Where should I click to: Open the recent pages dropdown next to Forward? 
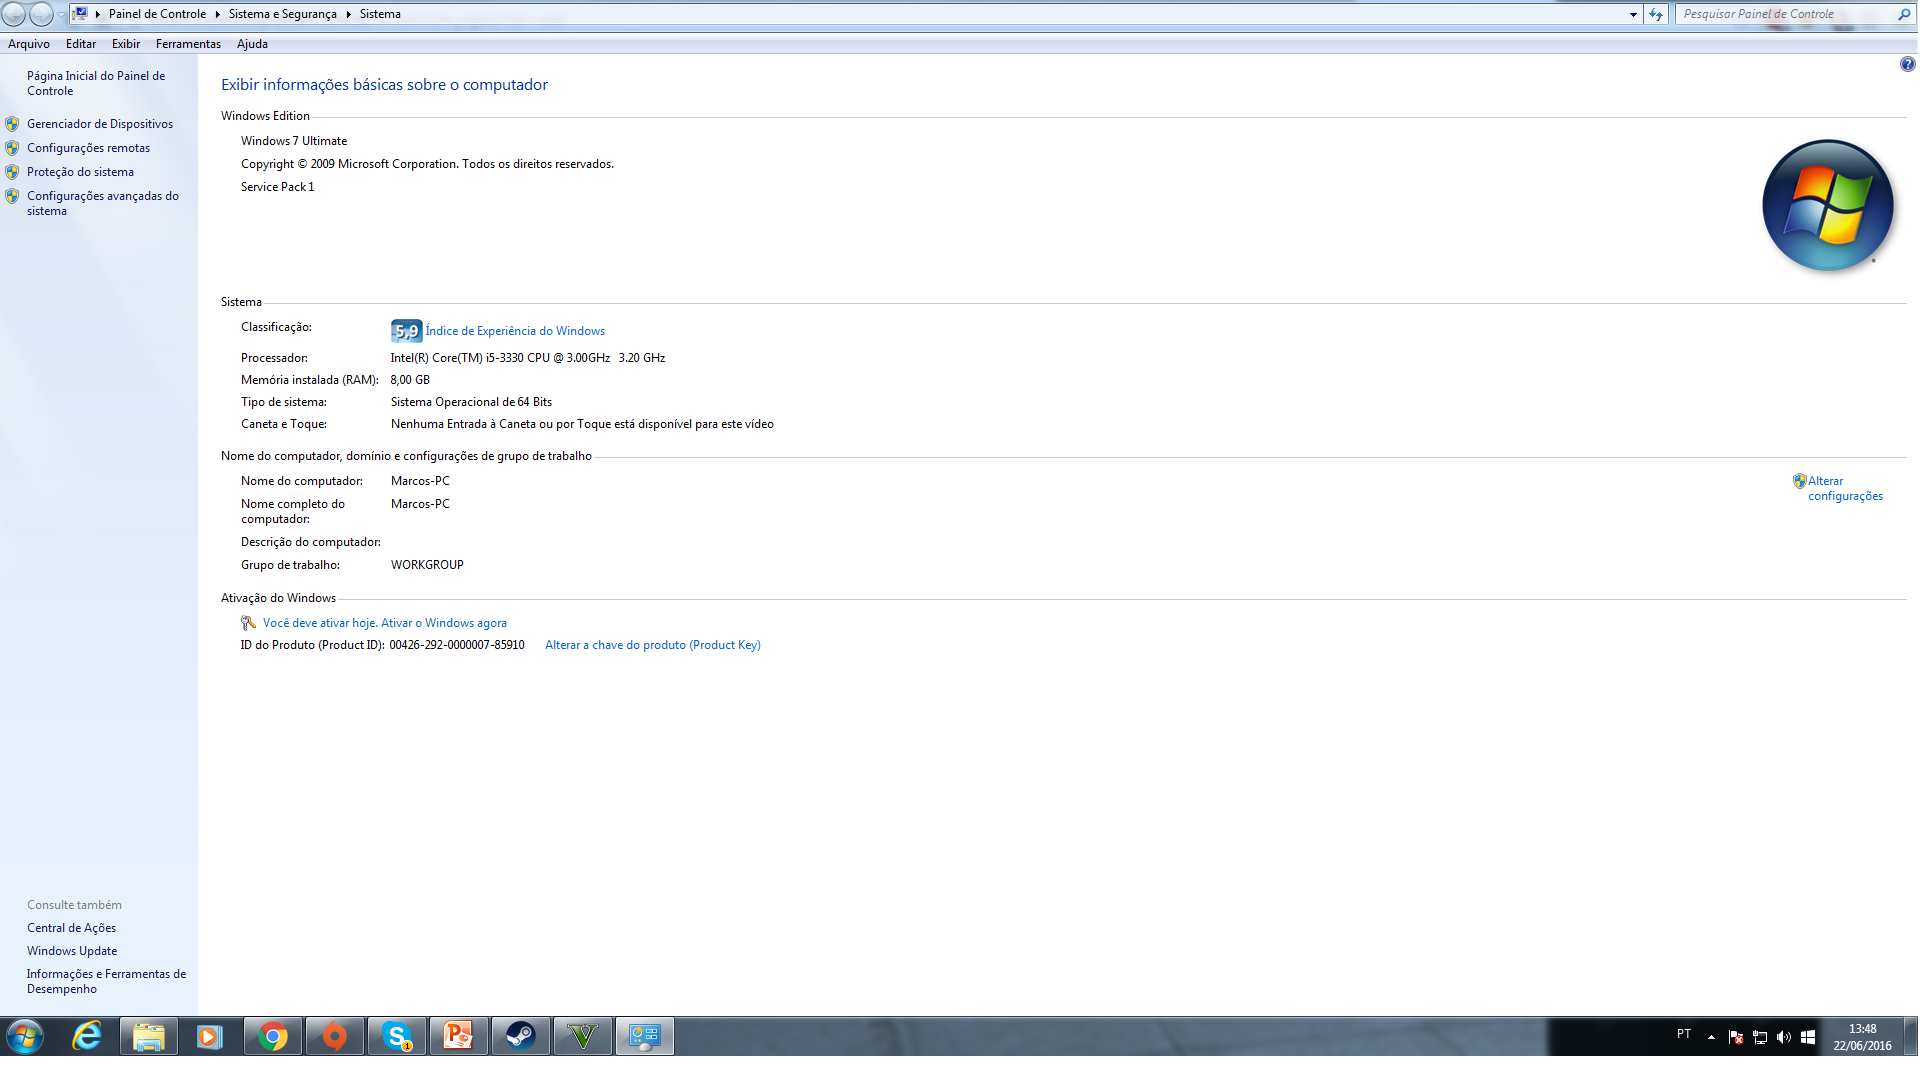[x=61, y=14]
